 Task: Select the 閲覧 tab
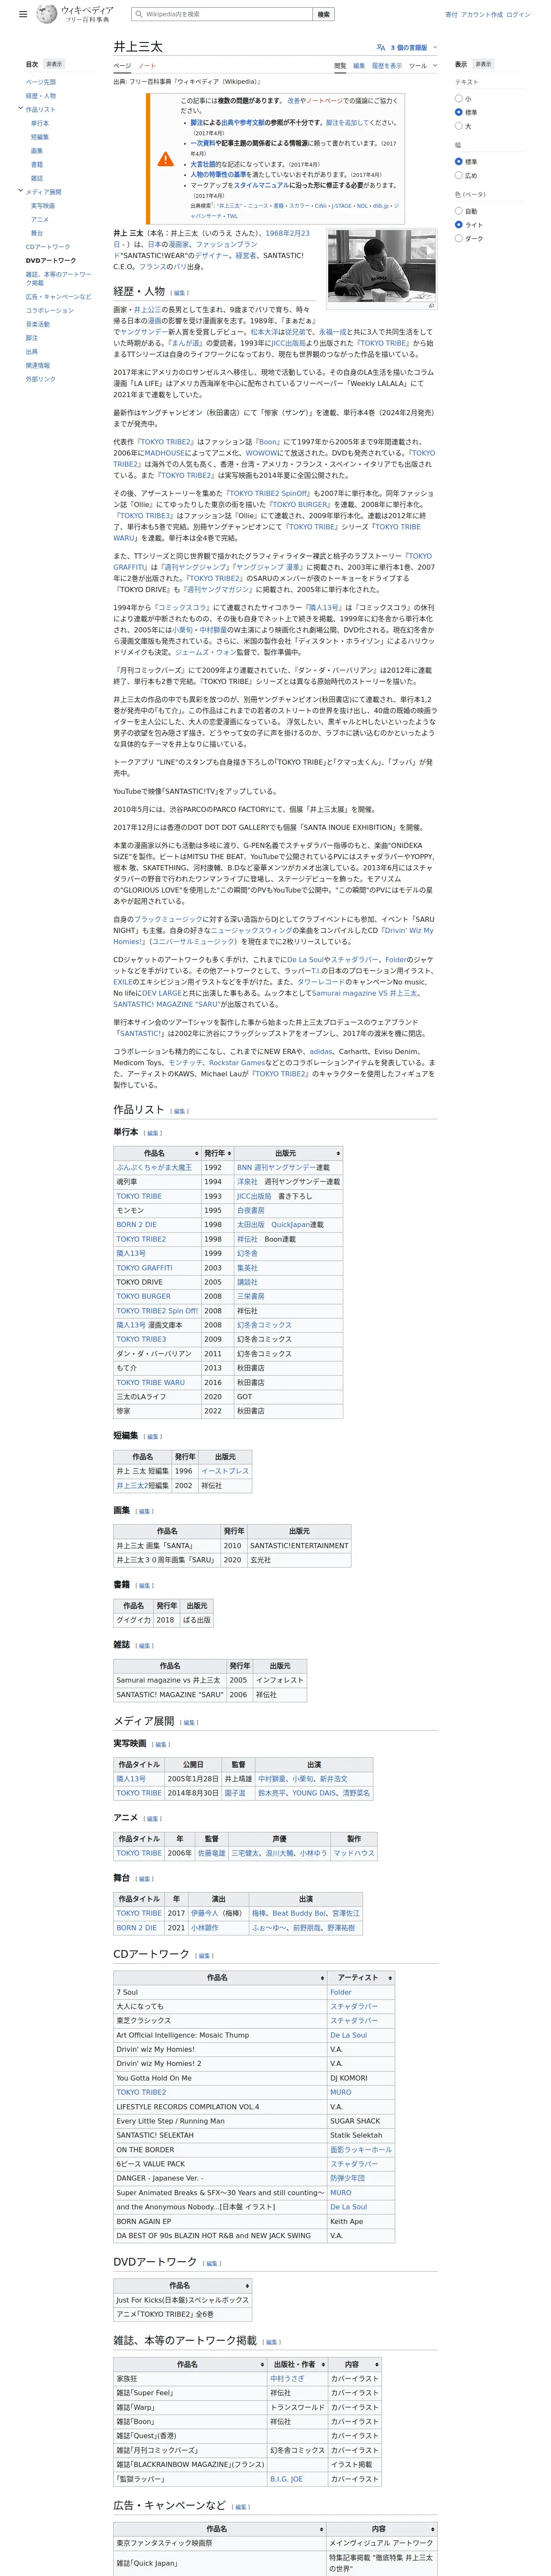340,66
